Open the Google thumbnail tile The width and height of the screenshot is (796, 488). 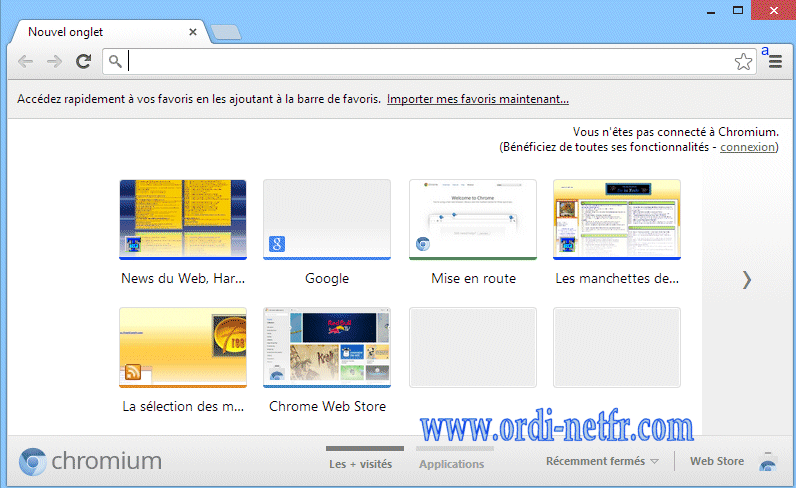click(x=327, y=219)
